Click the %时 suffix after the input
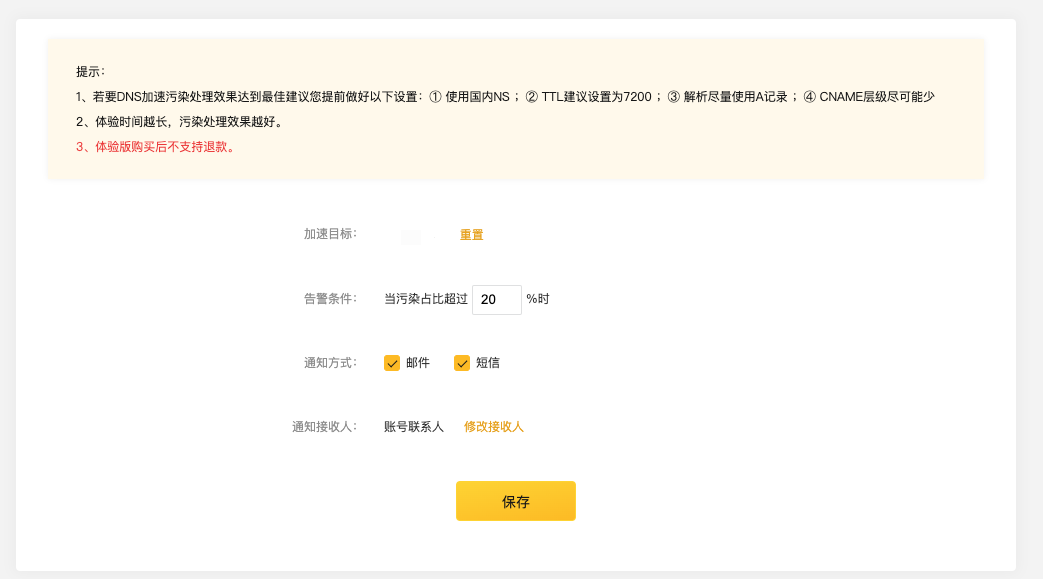This screenshot has width=1043, height=579. (x=538, y=299)
